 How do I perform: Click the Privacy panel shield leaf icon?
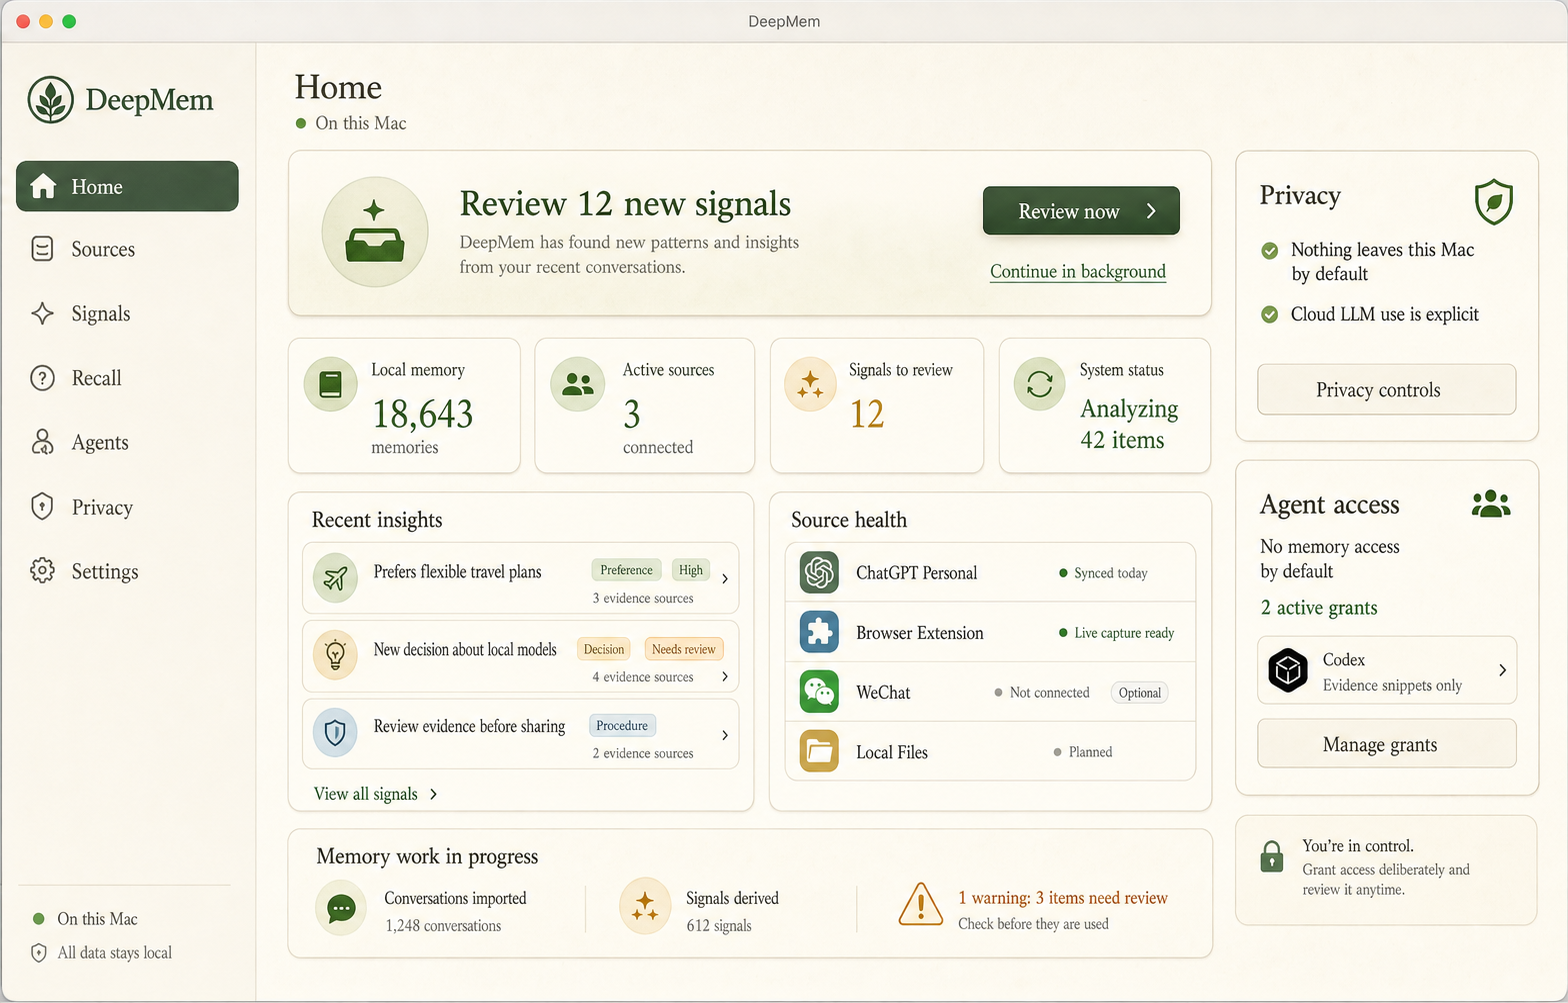click(x=1493, y=202)
